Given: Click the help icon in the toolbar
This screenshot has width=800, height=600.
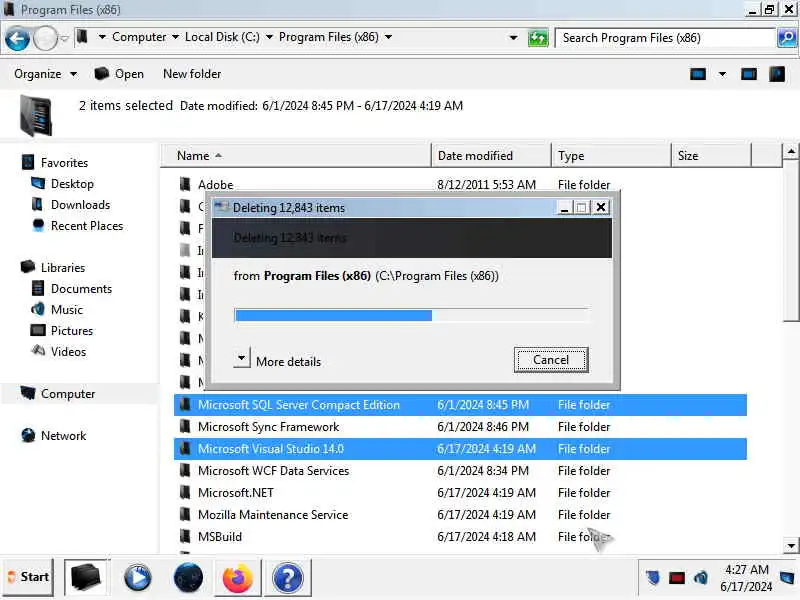Looking at the screenshot, I should point(777,74).
